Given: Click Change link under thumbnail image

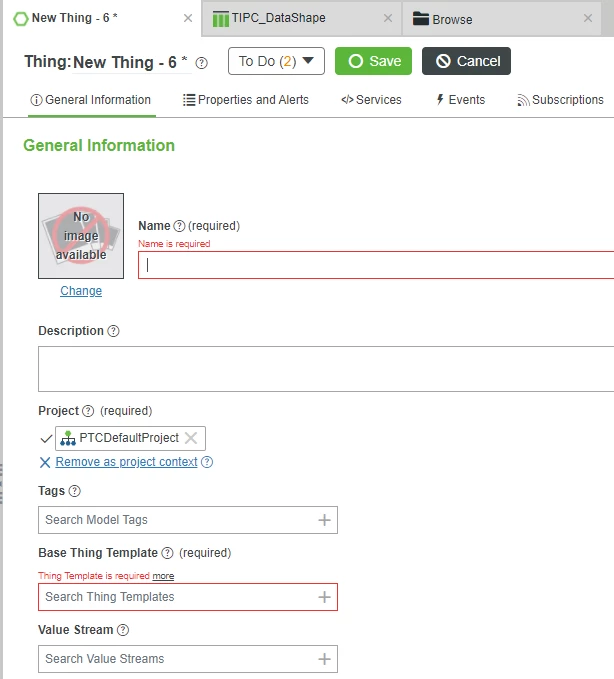Looking at the screenshot, I should 81,291.
